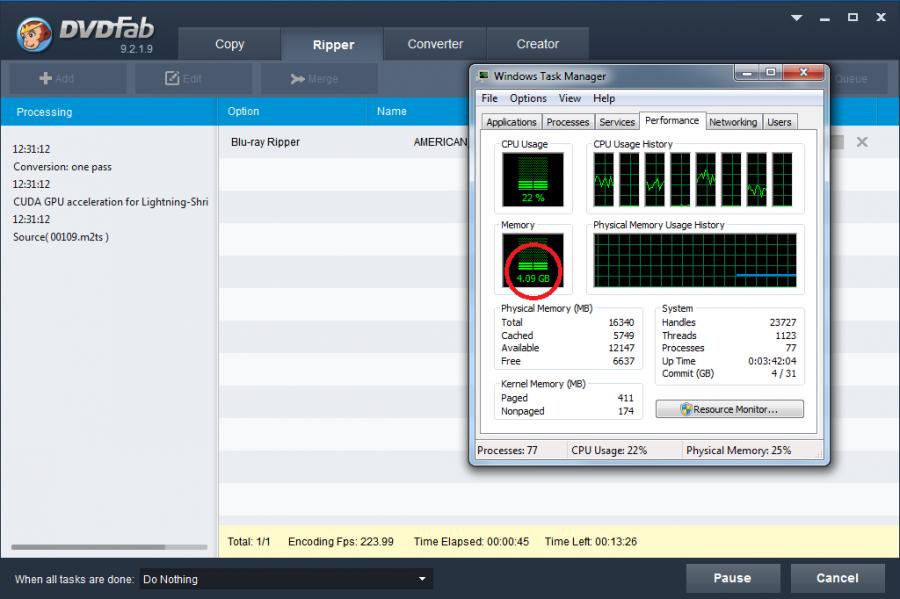The height and width of the screenshot is (599, 900).
Task: Click the Task Manager title bar icon
Action: click(x=484, y=76)
